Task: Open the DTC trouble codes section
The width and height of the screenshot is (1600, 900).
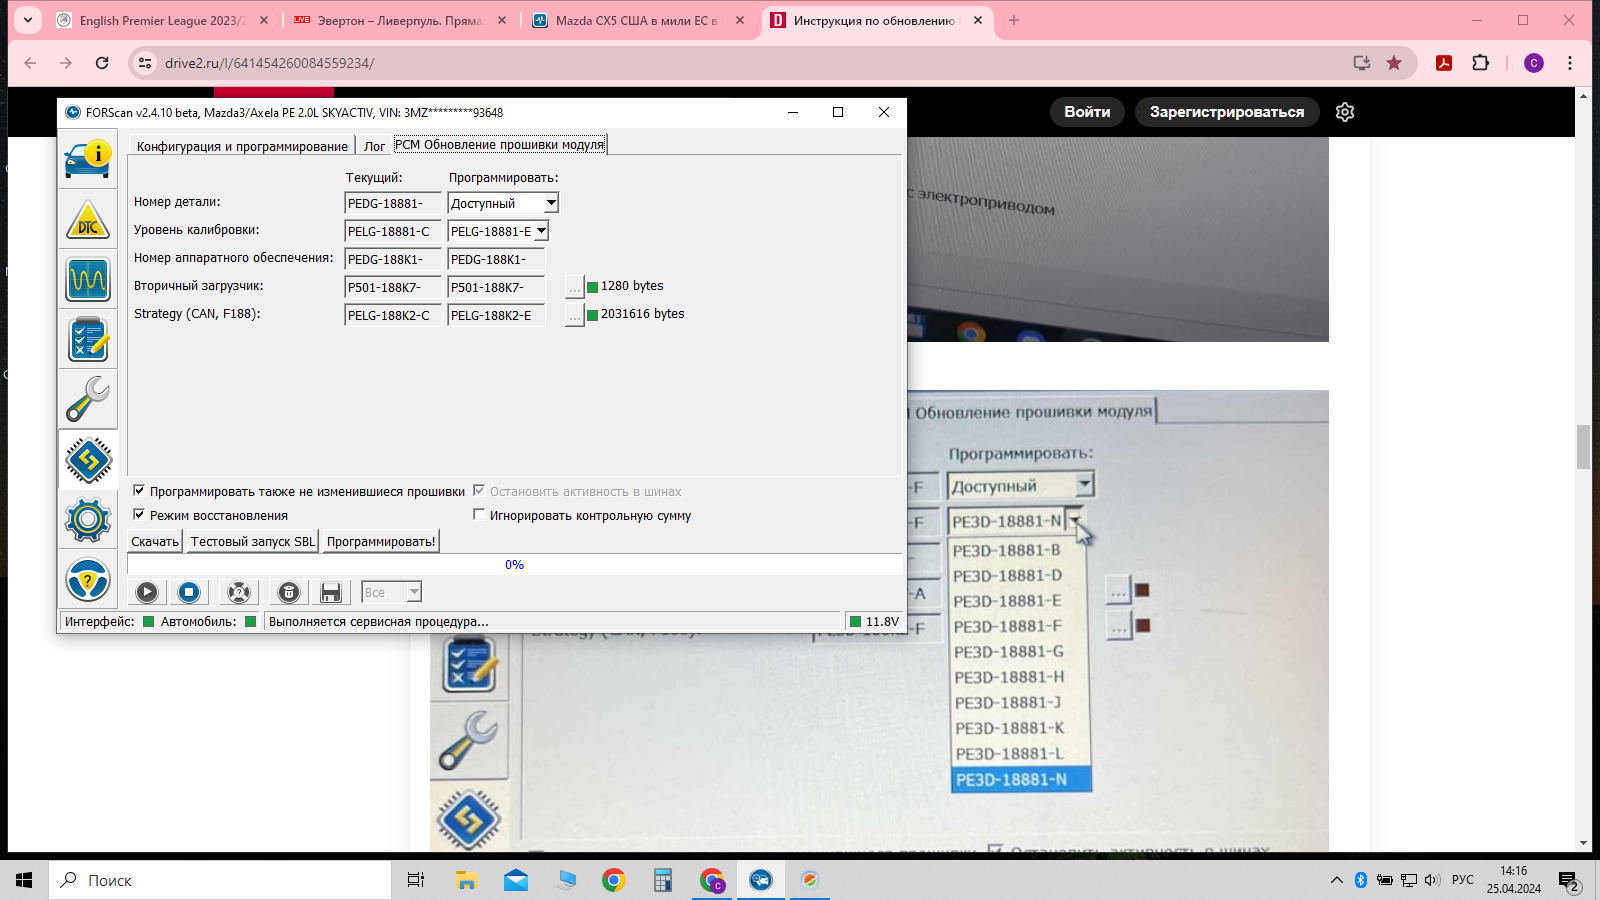Action: [88, 221]
